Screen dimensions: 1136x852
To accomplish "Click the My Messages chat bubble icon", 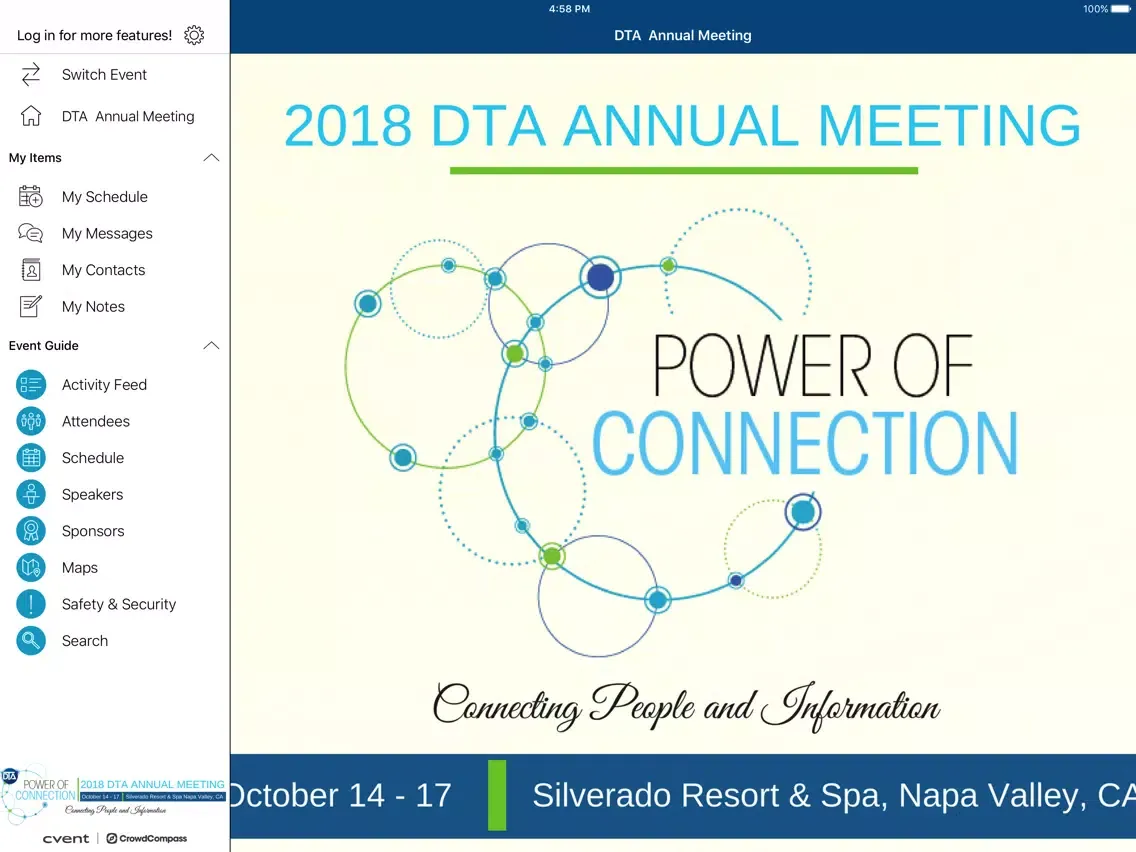I will pos(31,233).
